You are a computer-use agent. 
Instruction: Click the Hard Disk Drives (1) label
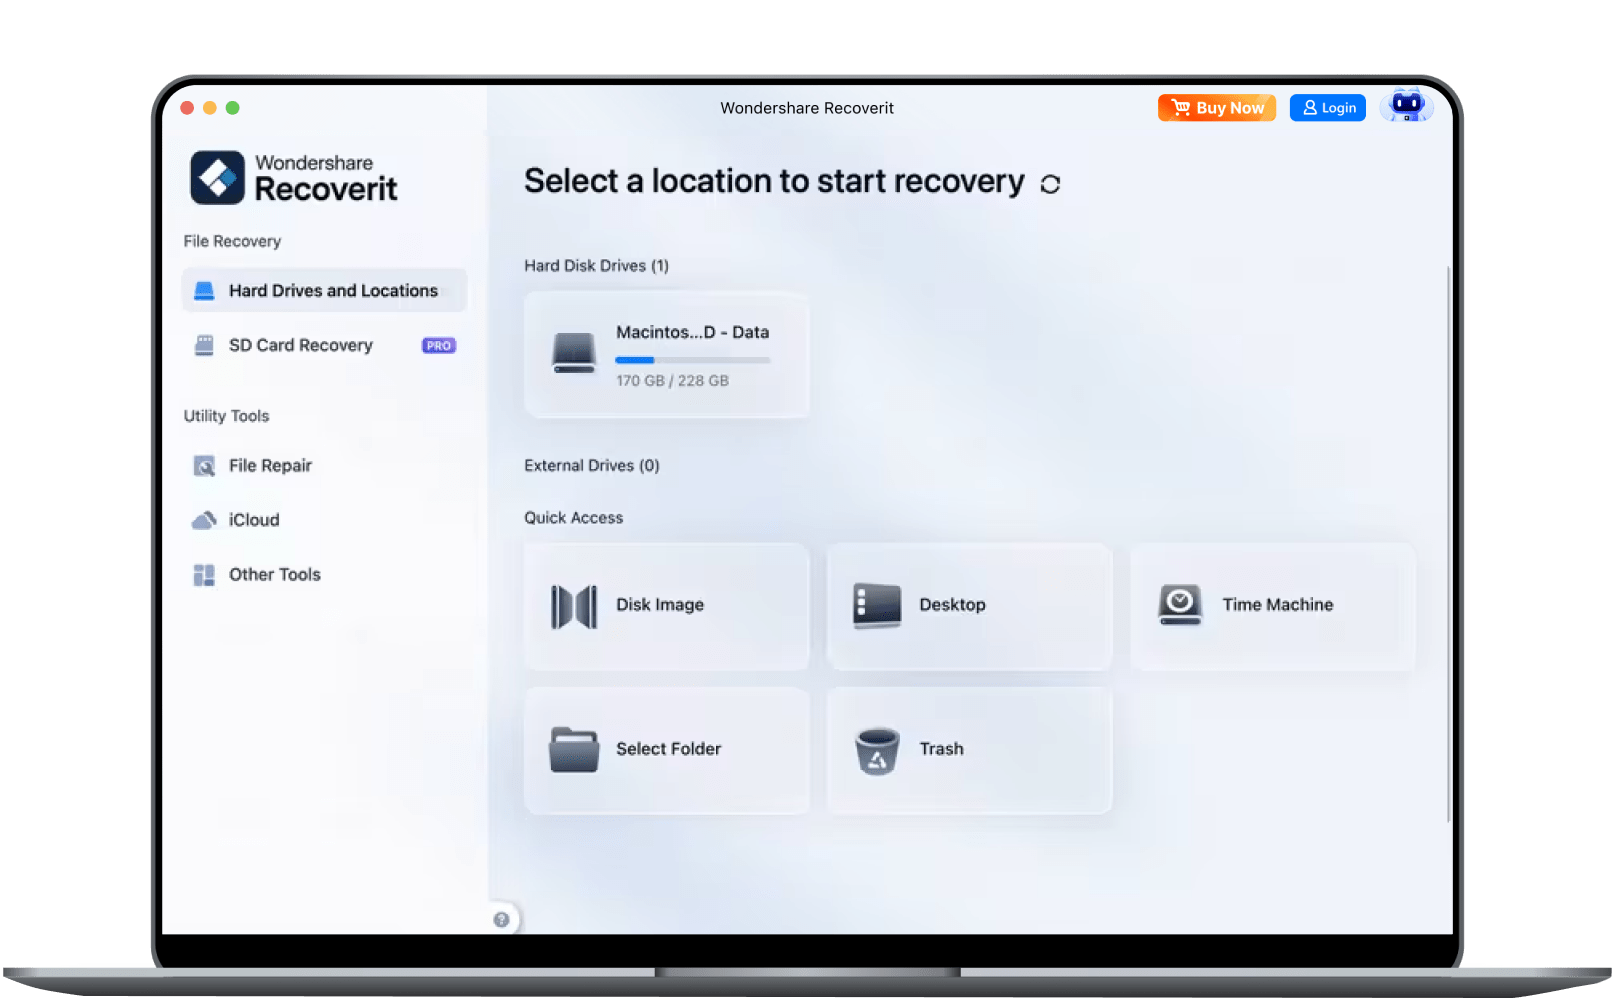pyautogui.click(x=597, y=266)
